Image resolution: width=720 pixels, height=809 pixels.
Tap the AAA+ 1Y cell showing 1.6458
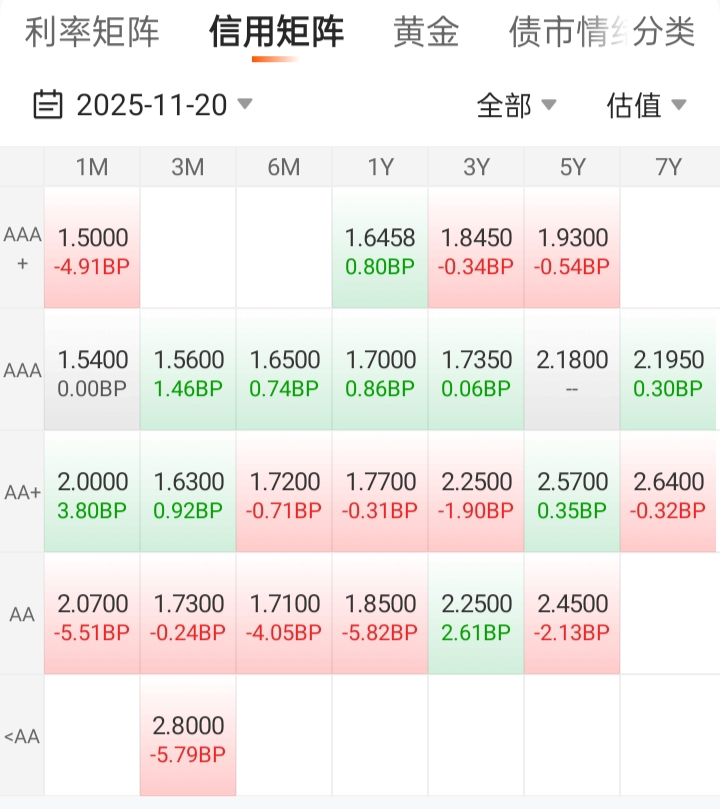pyautogui.click(x=380, y=250)
